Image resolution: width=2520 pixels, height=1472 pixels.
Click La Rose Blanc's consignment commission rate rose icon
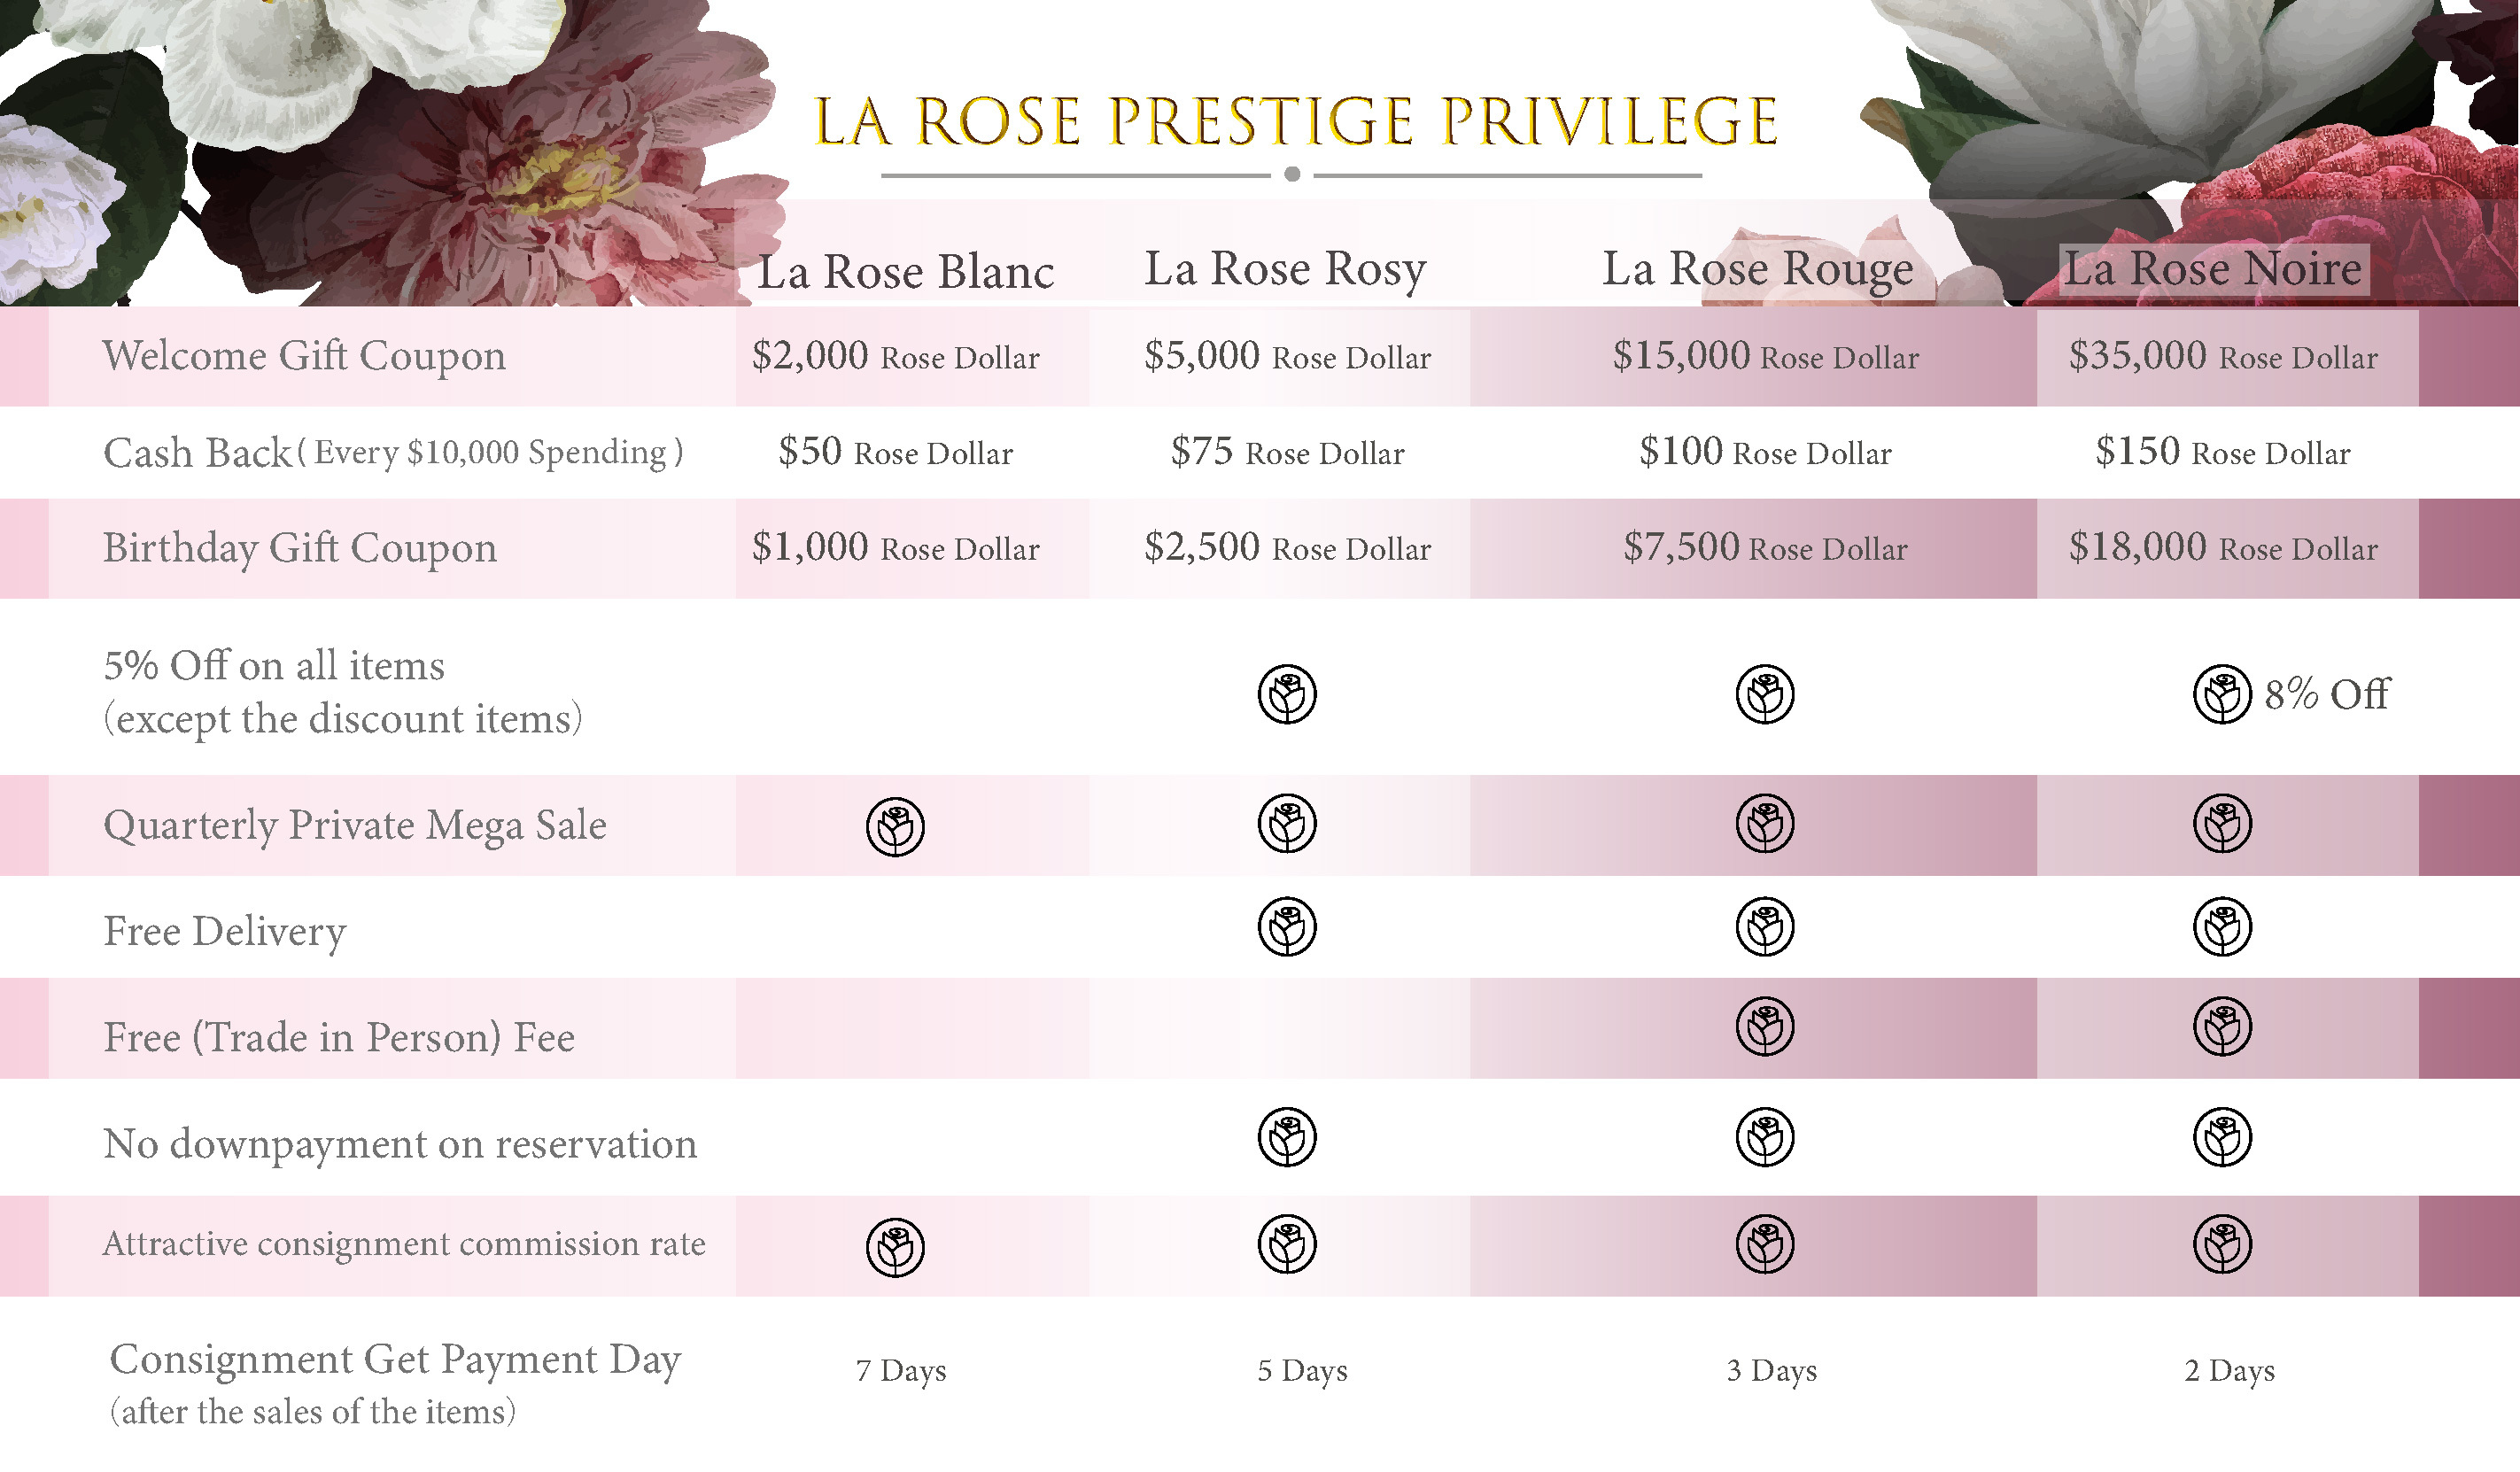tap(895, 1246)
